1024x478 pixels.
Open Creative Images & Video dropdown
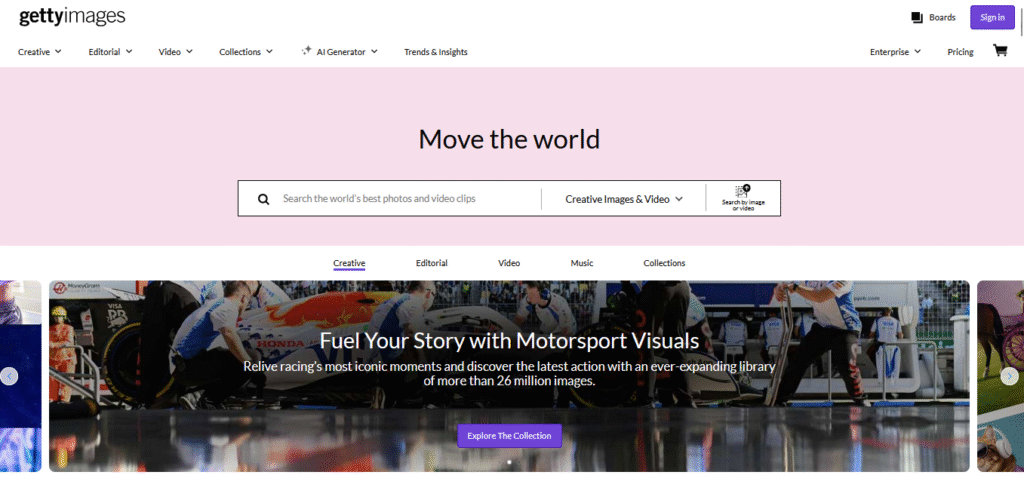(x=624, y=199)
